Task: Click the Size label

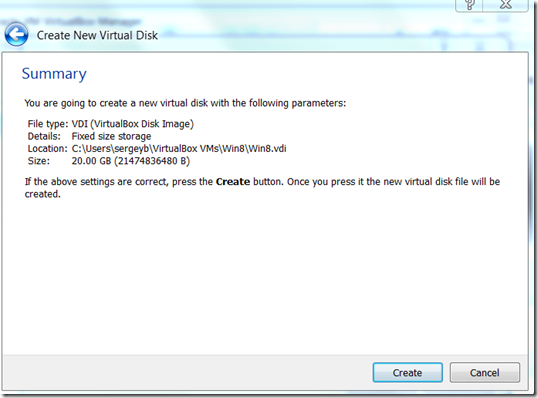Action: point(38,161)
